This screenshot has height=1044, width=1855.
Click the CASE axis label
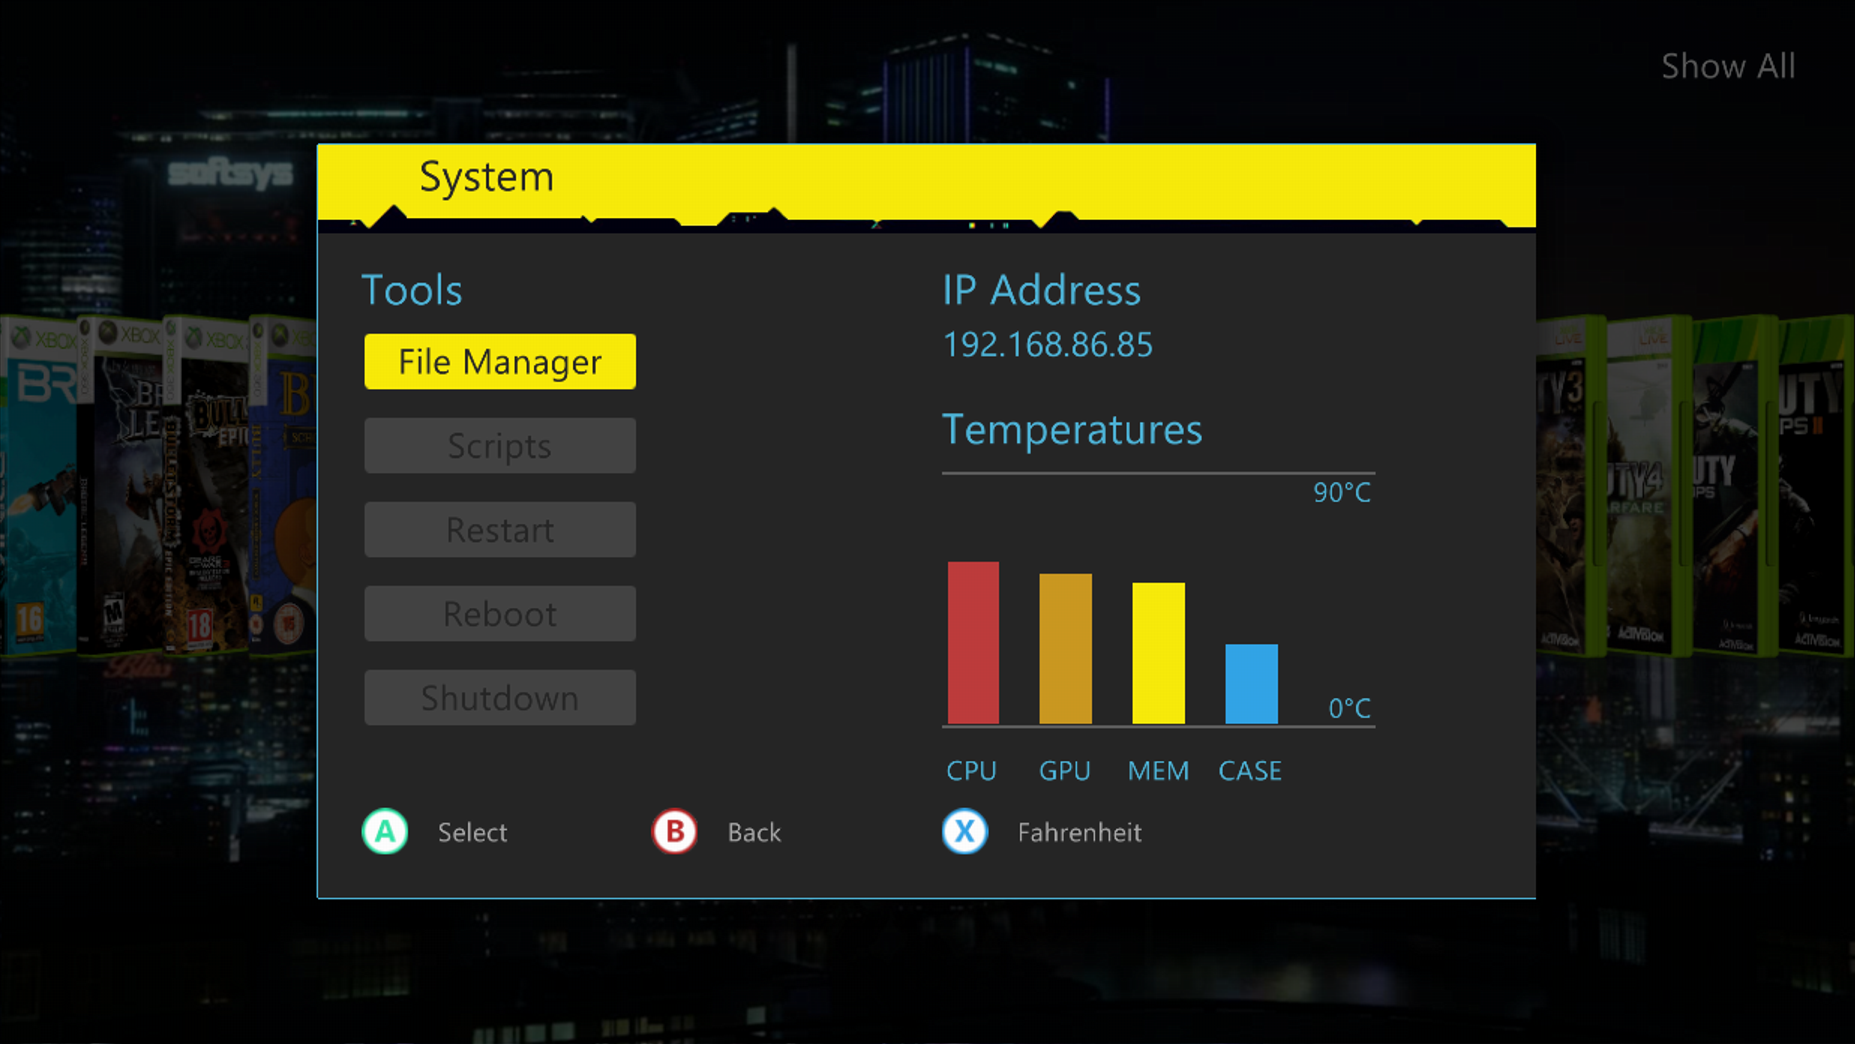tap(1250, 771)
